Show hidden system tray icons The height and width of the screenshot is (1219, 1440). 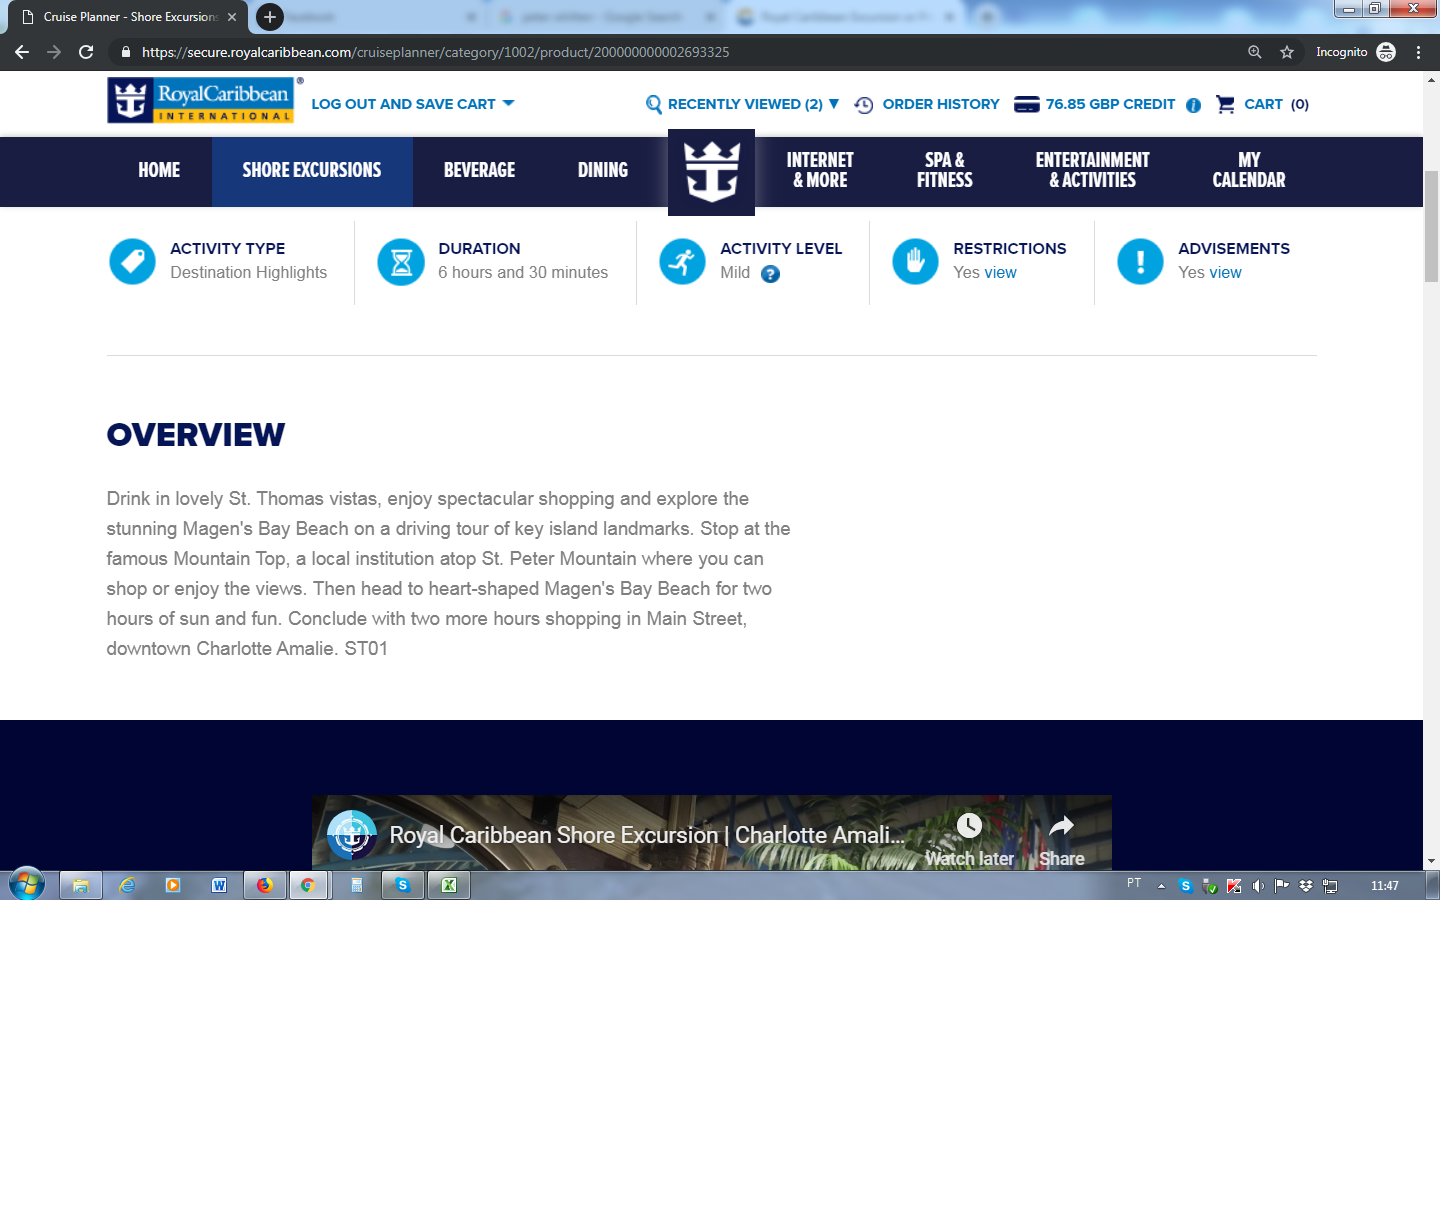pos(1161,886)
